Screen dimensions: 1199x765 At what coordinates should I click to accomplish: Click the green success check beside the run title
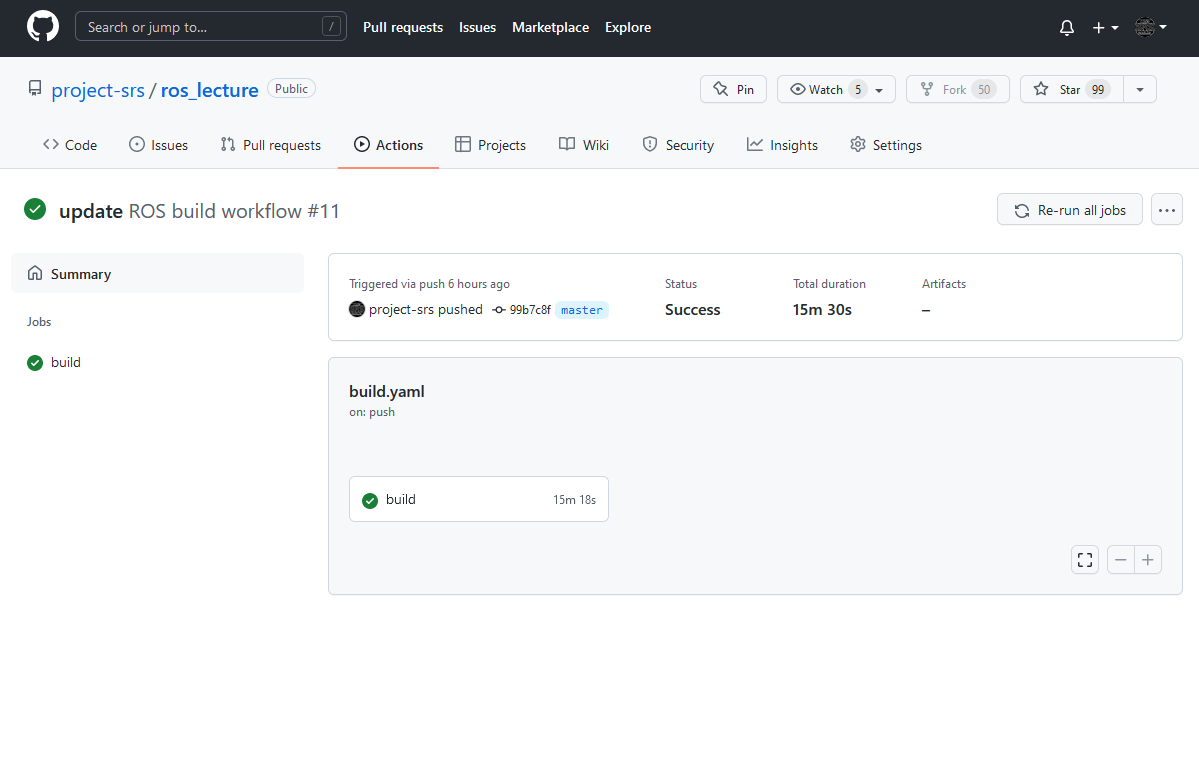(x=35, y=209)
